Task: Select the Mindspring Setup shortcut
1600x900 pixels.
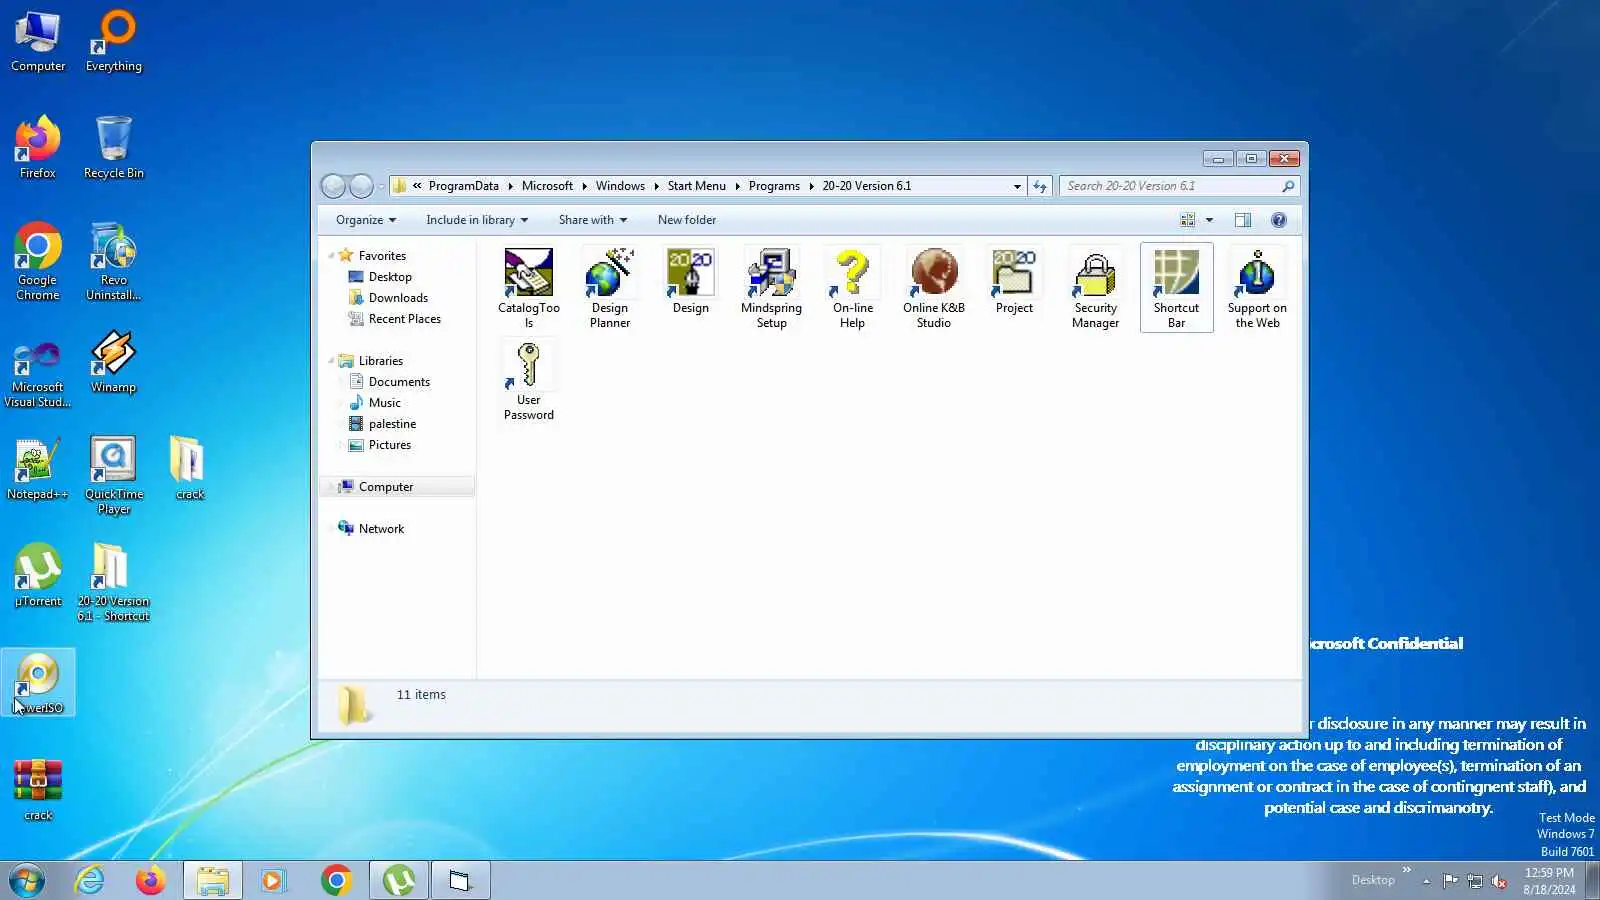Action: tap(771, 287)
